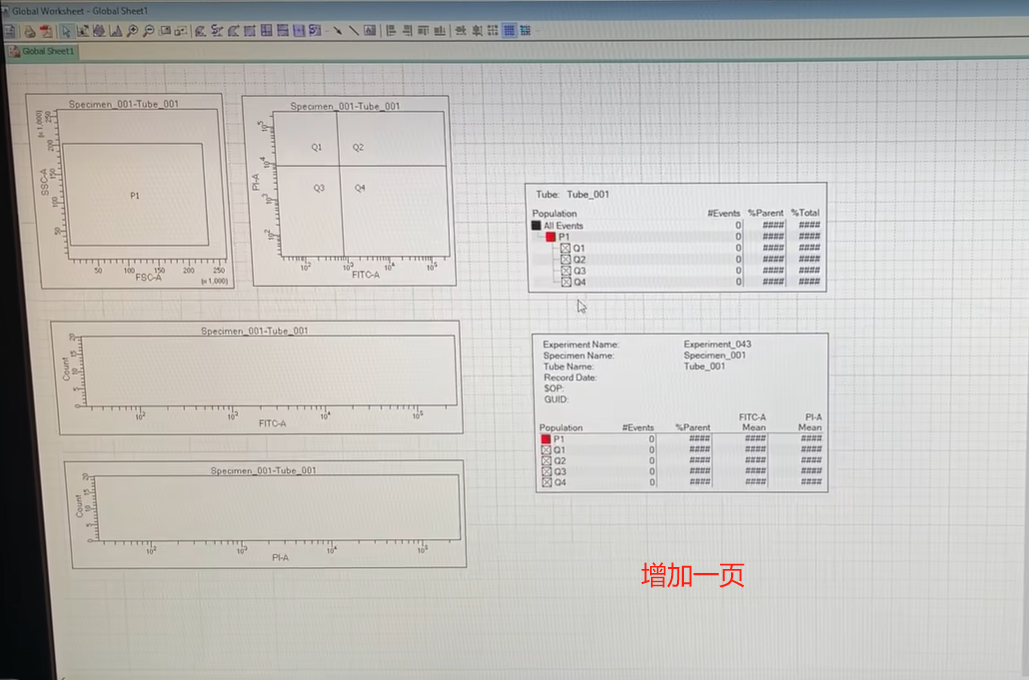Toggle the Snap to Grid icon
This screenshot has height=680, width=1029.
(525, 31)
